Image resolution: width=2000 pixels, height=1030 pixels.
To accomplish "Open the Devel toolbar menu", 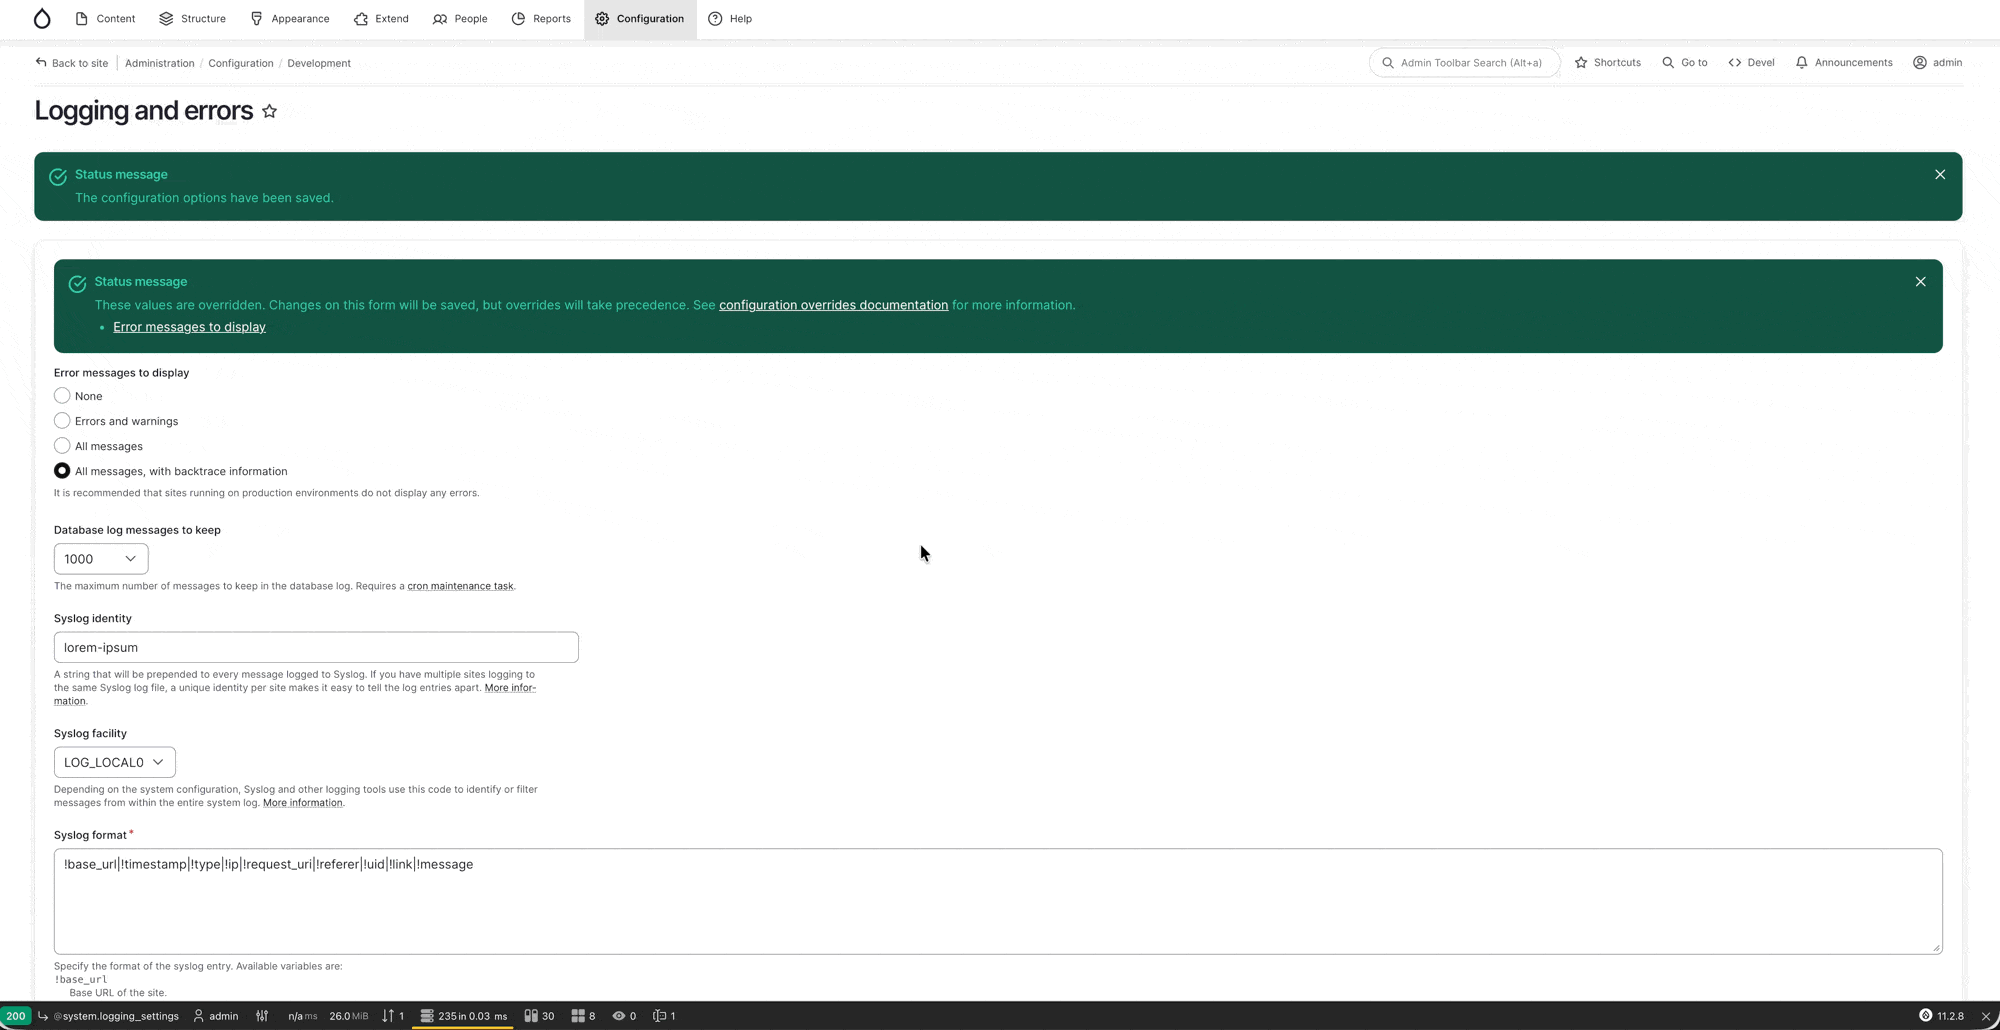I will [x=1751, y=63].
